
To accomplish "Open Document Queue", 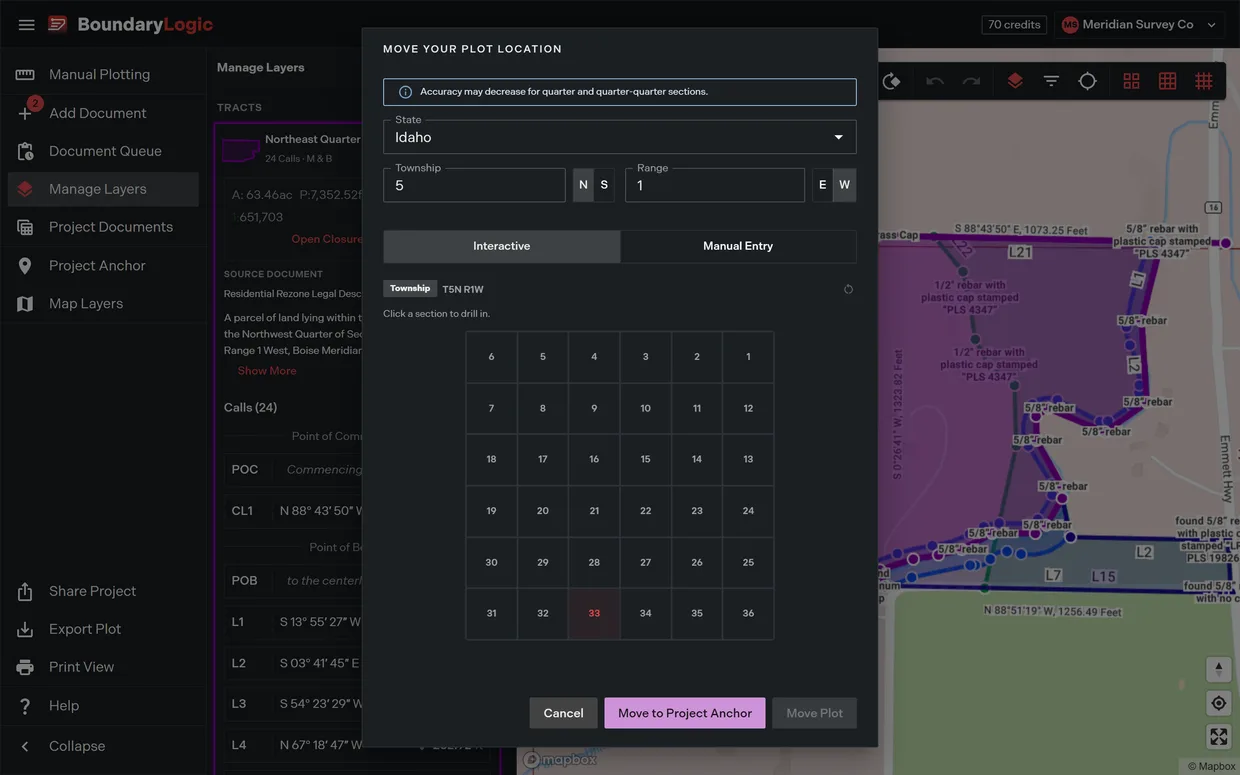I will [103, 151].
